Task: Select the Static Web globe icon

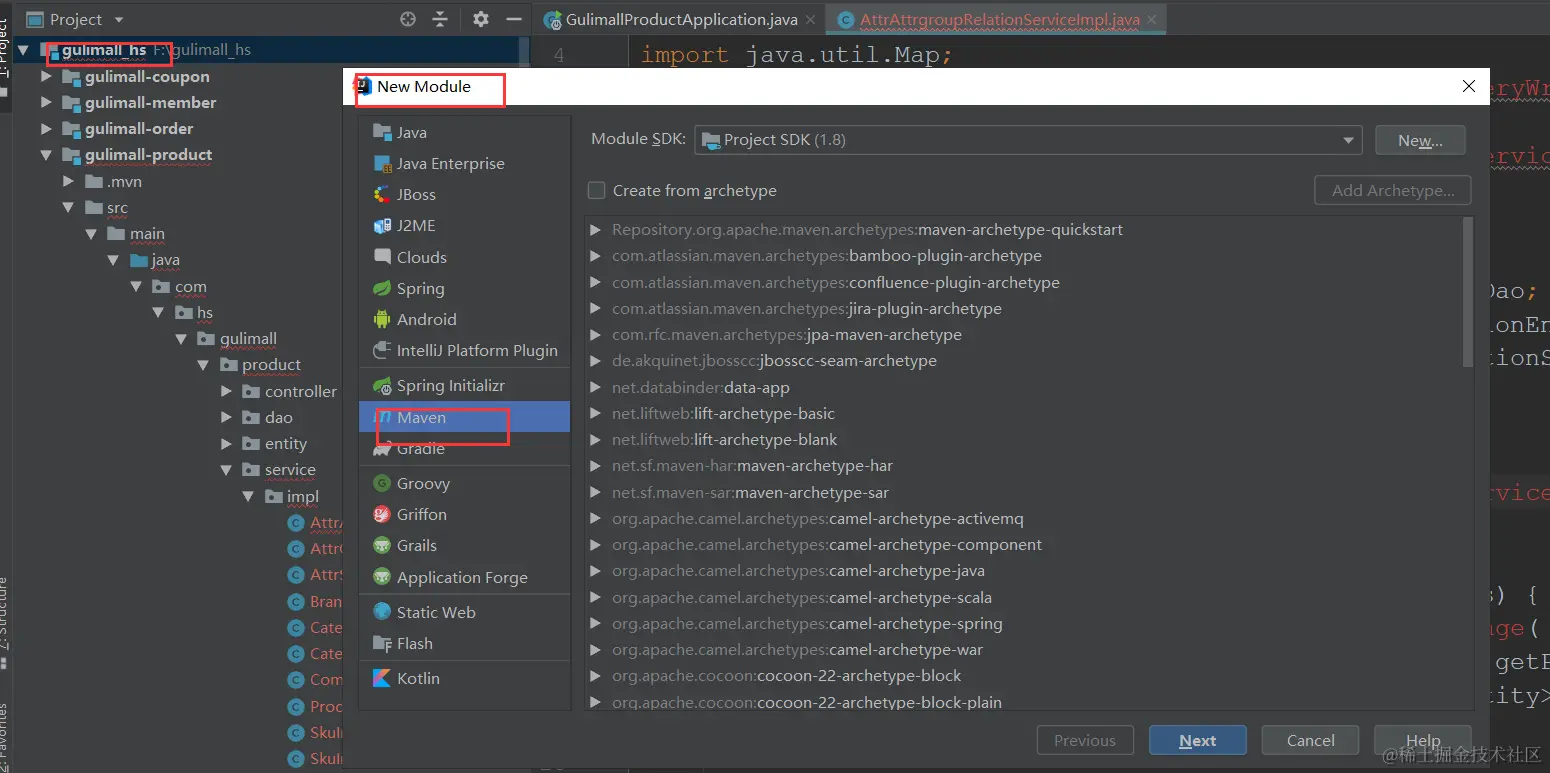Action: coord(381,612)
